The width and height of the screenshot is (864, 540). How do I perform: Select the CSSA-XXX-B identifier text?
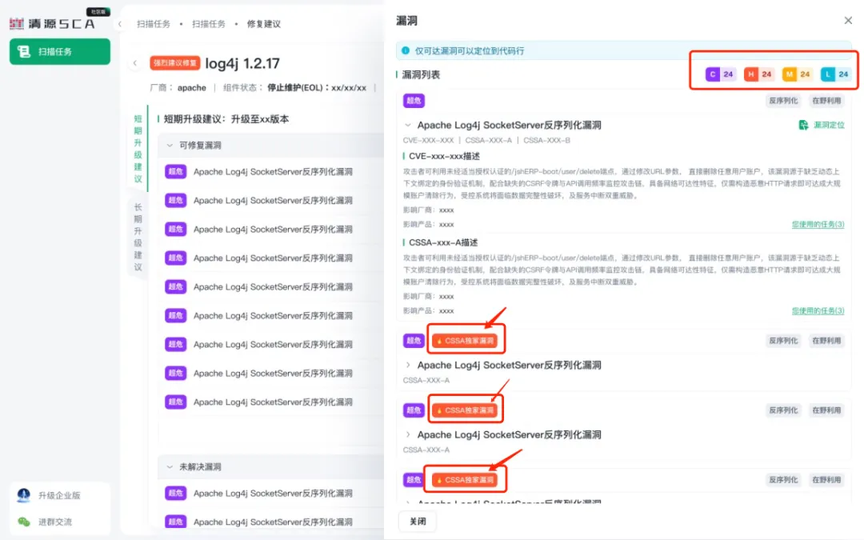point(547,141)
